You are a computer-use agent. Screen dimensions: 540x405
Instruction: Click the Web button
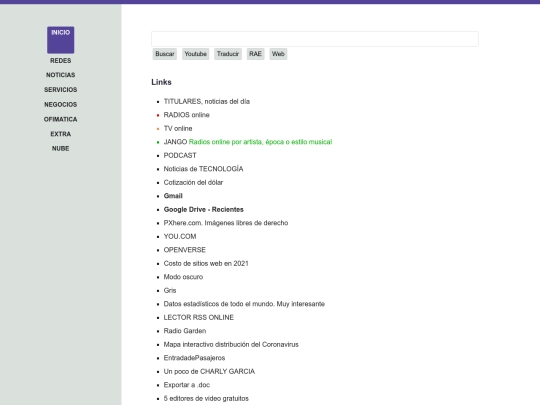[278, 54]
